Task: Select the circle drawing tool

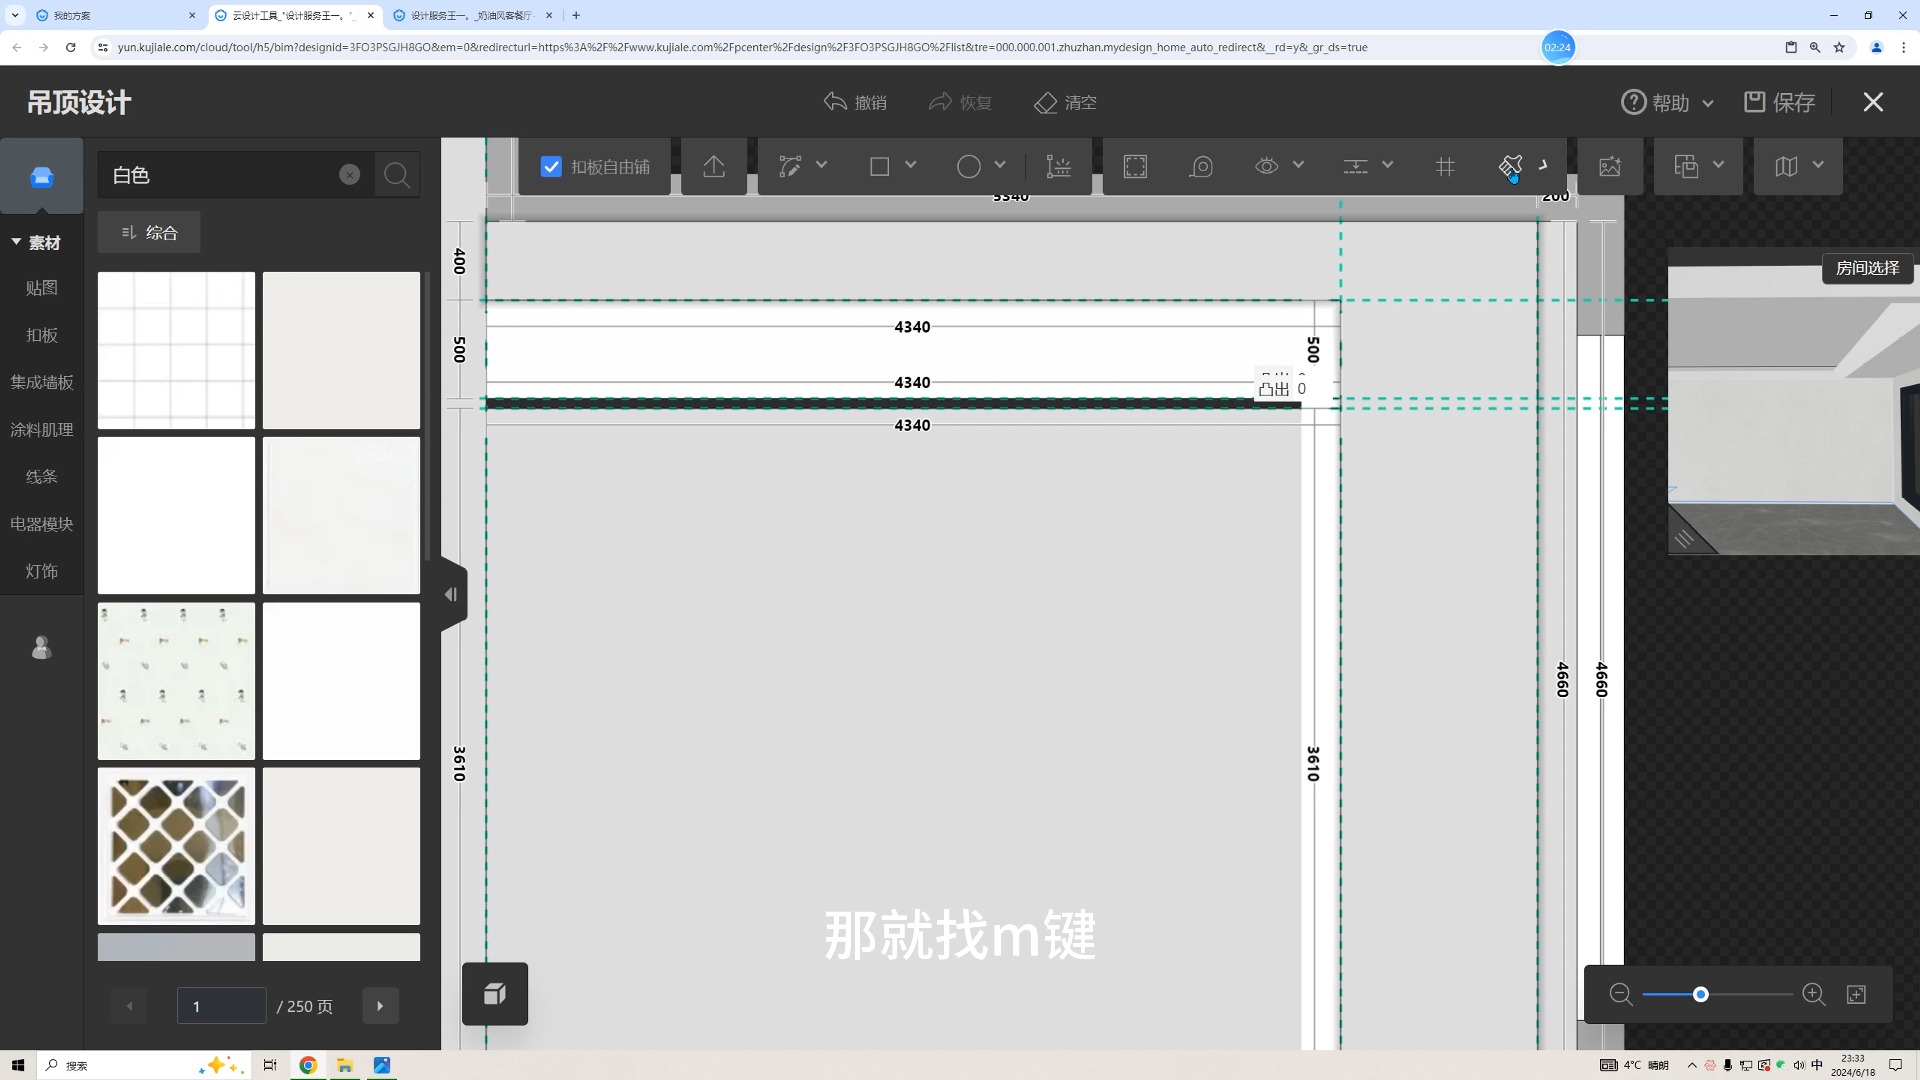Action: coord(968,167)
